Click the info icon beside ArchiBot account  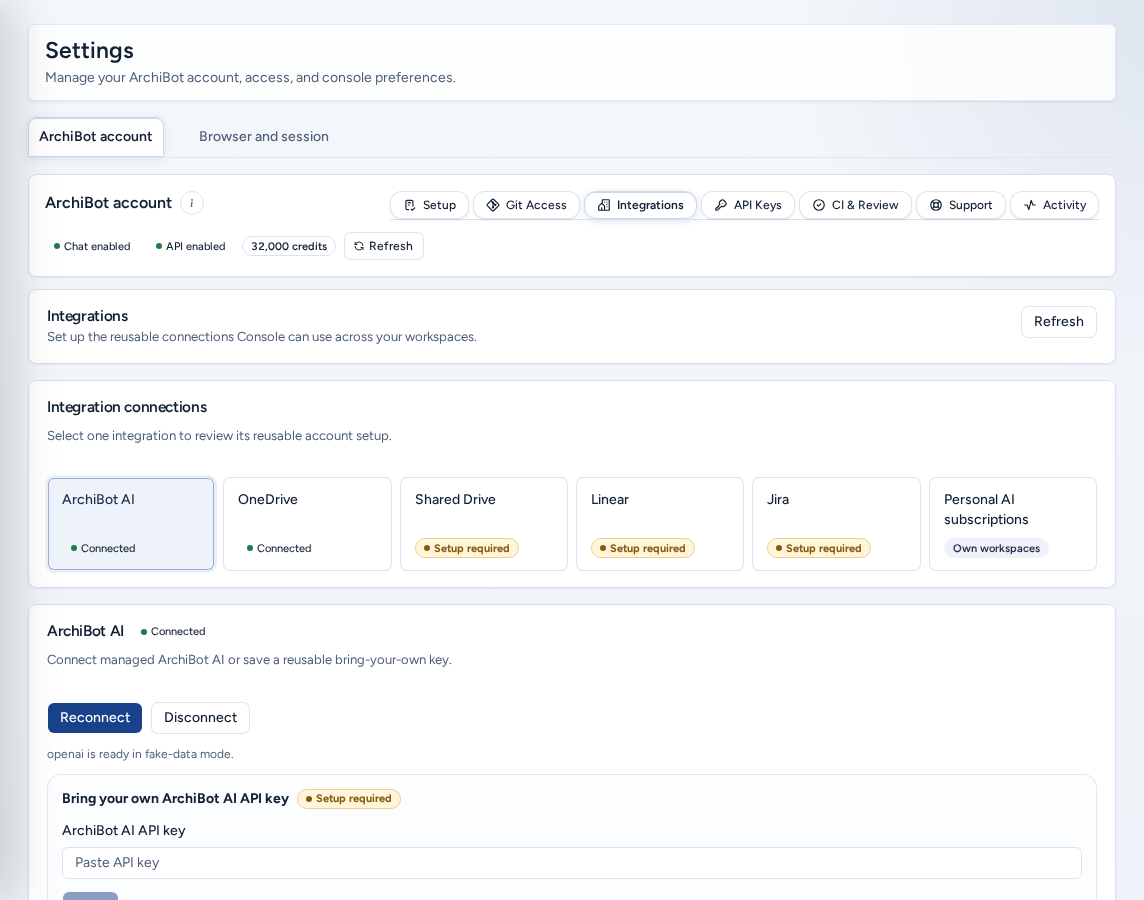192,203
